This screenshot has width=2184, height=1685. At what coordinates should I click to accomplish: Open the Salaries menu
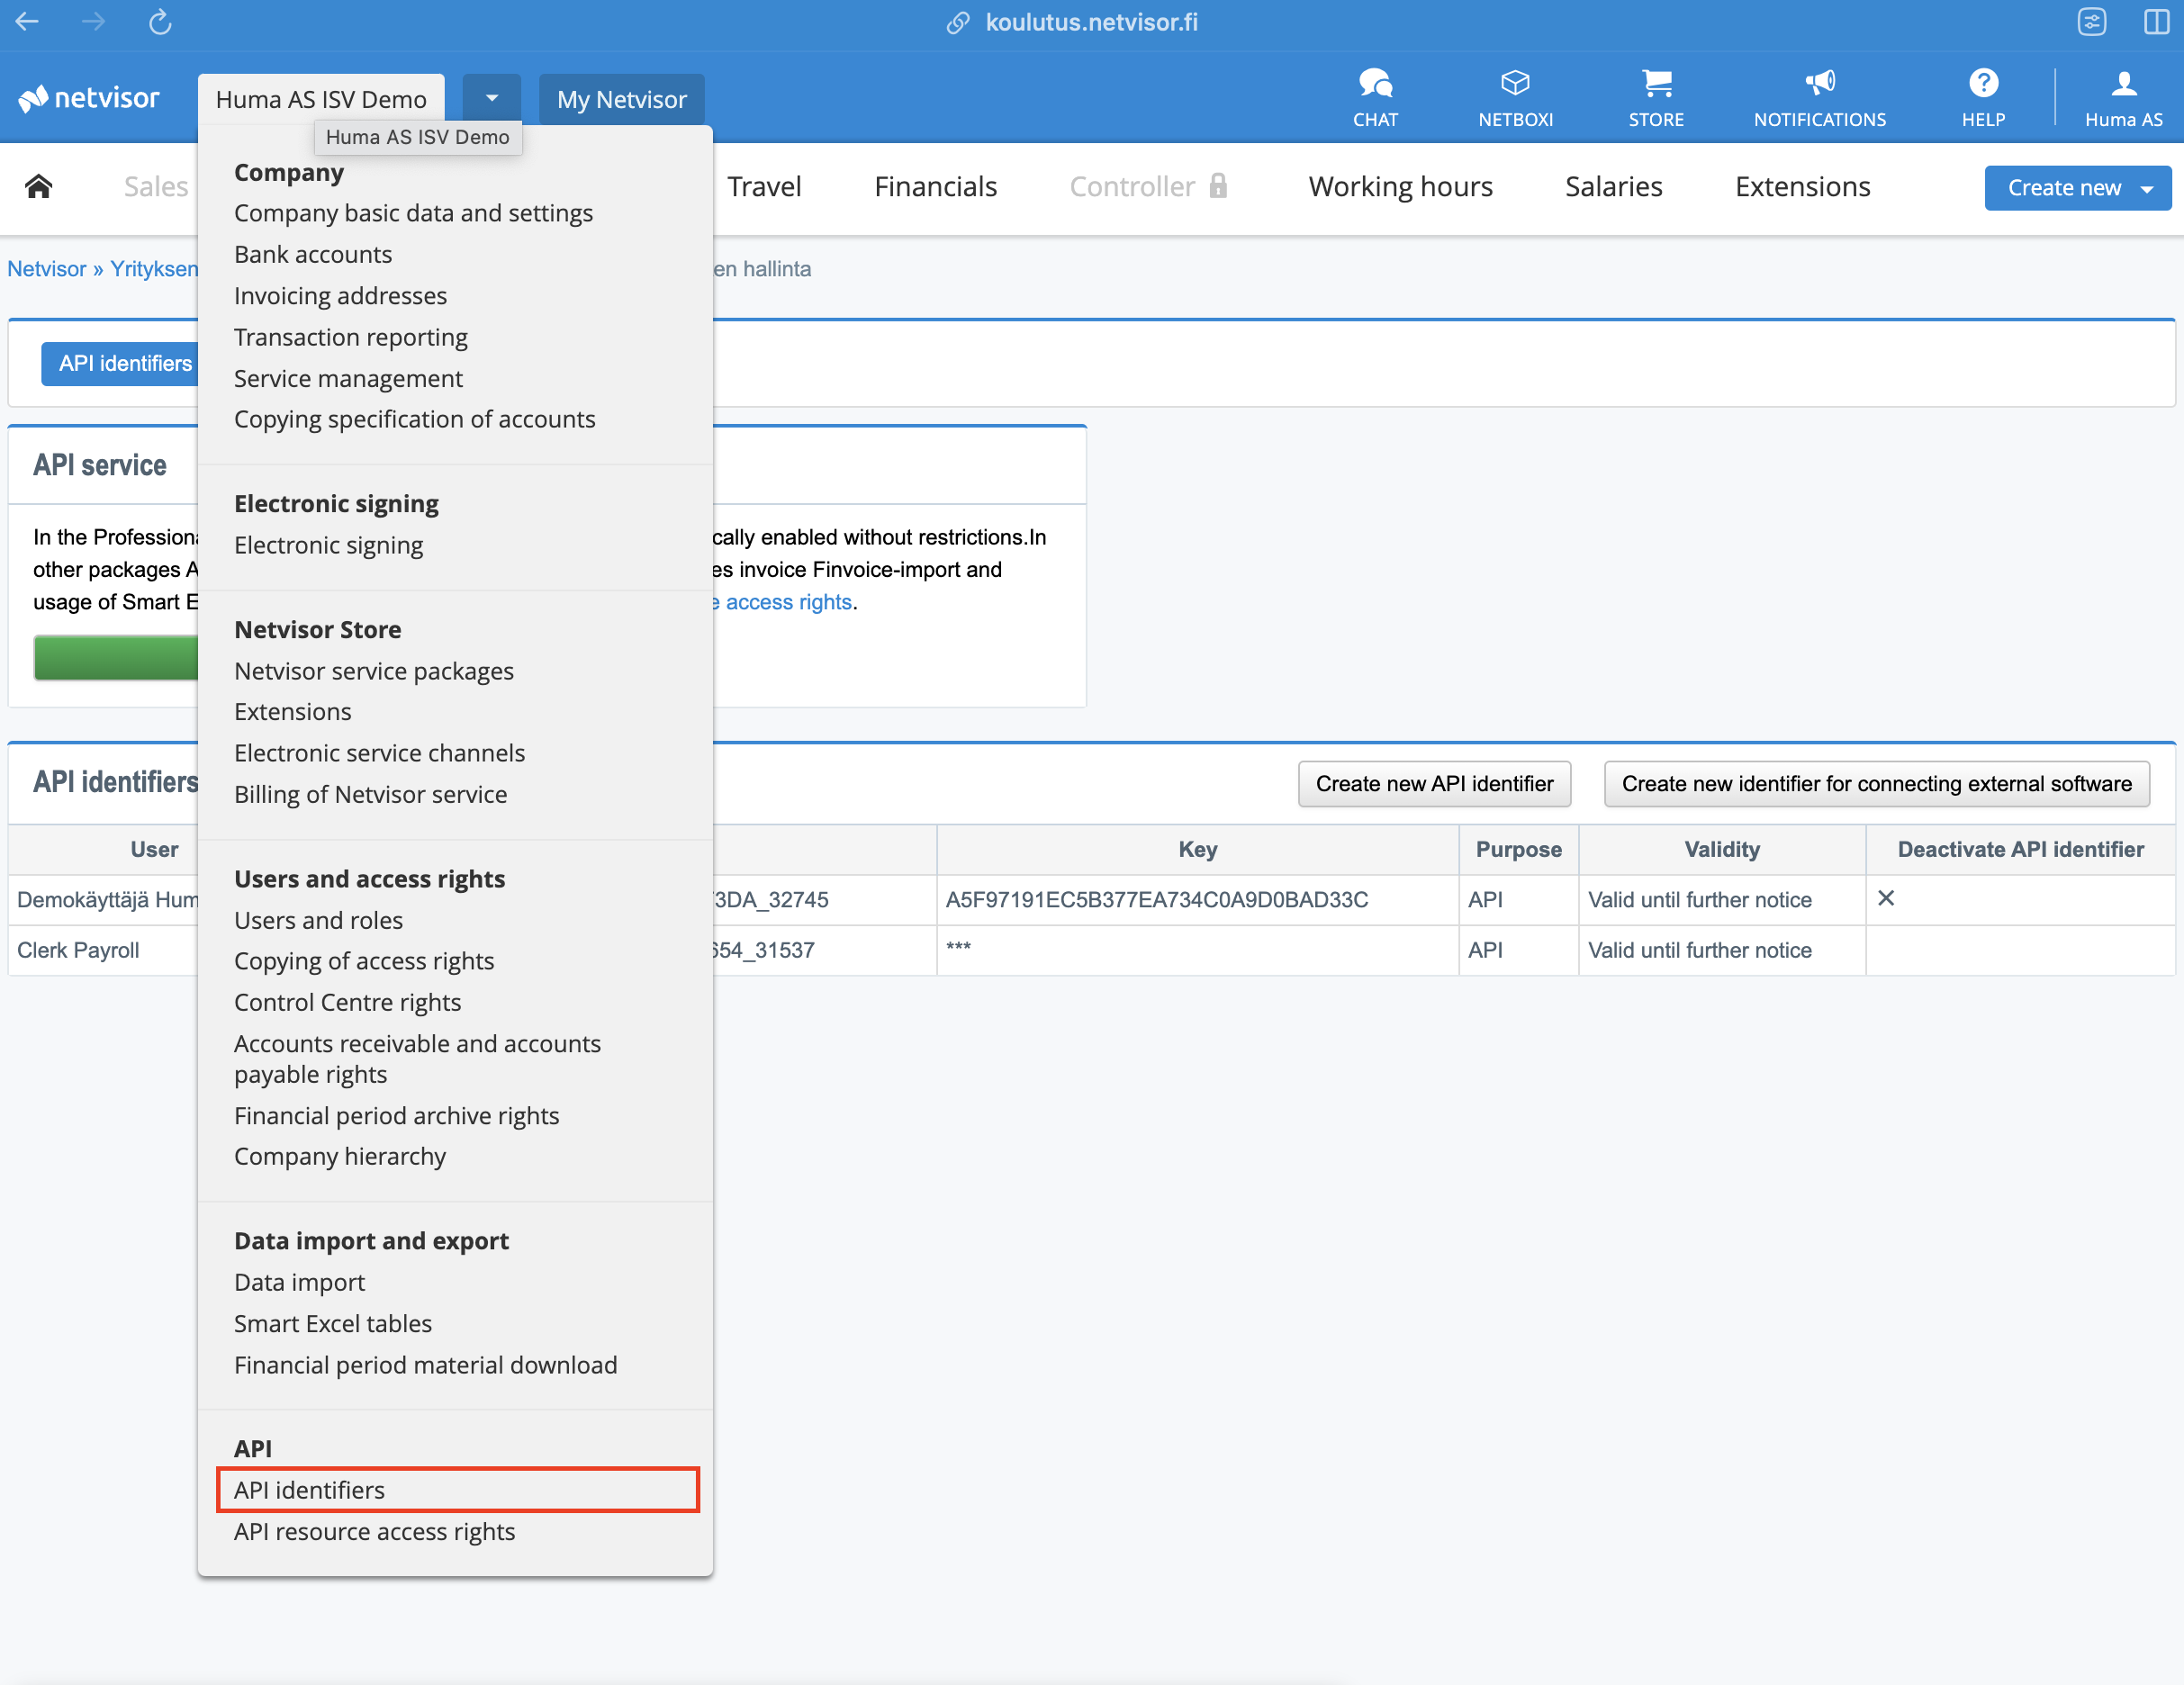[1613, 186]
